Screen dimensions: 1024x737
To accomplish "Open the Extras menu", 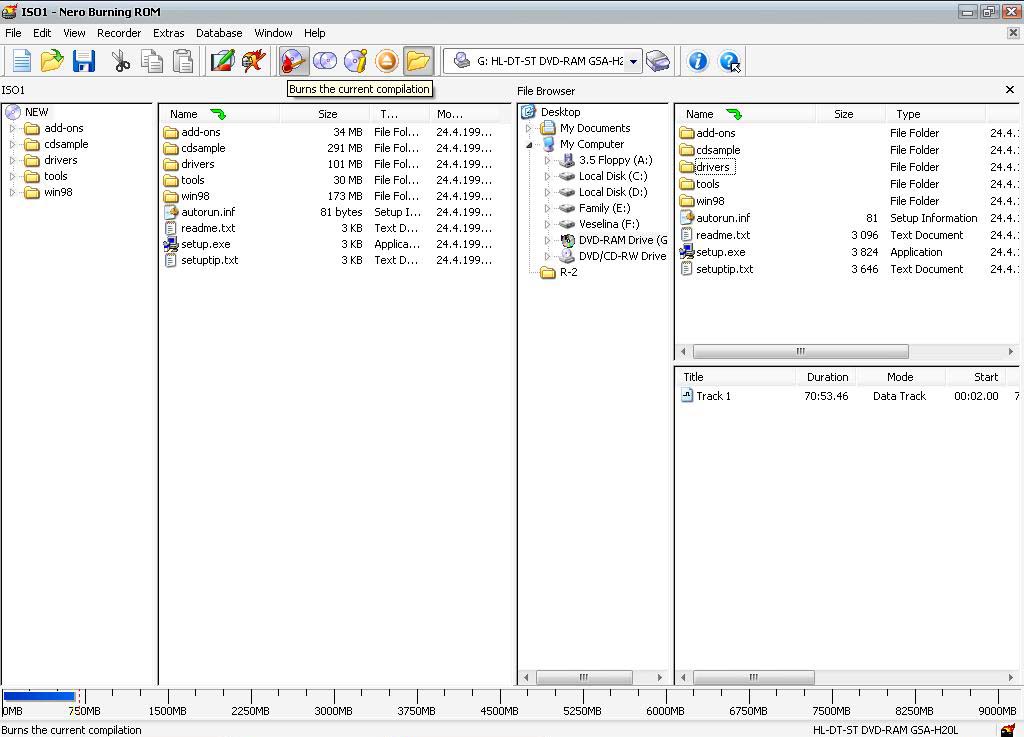I will (168, 33).
